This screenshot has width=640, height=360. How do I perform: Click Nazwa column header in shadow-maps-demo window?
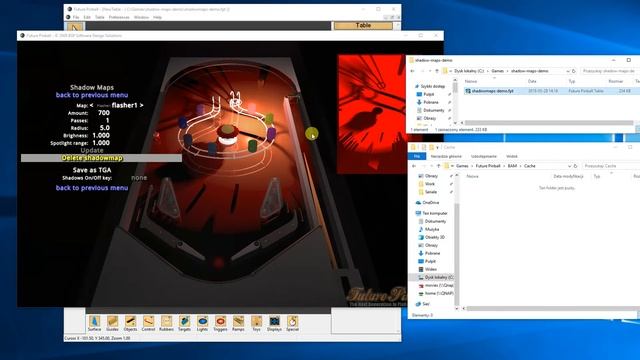(x=471, y=81)
